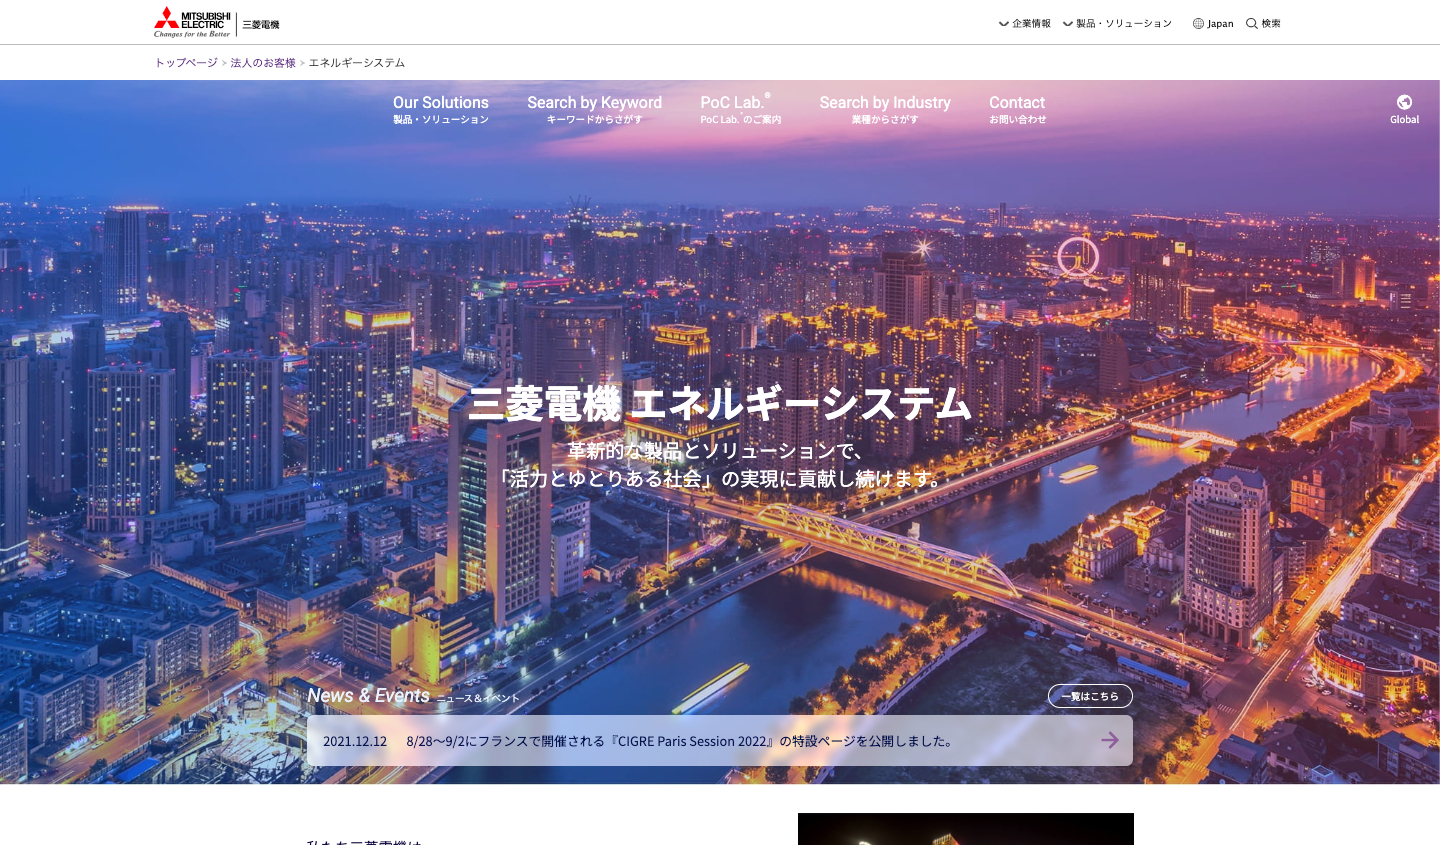Click the 三菱電機 エネルギーシステム hero heading
Image resolution: width=1440 pixels, height=845 pixels.
[x=719, y=404]
